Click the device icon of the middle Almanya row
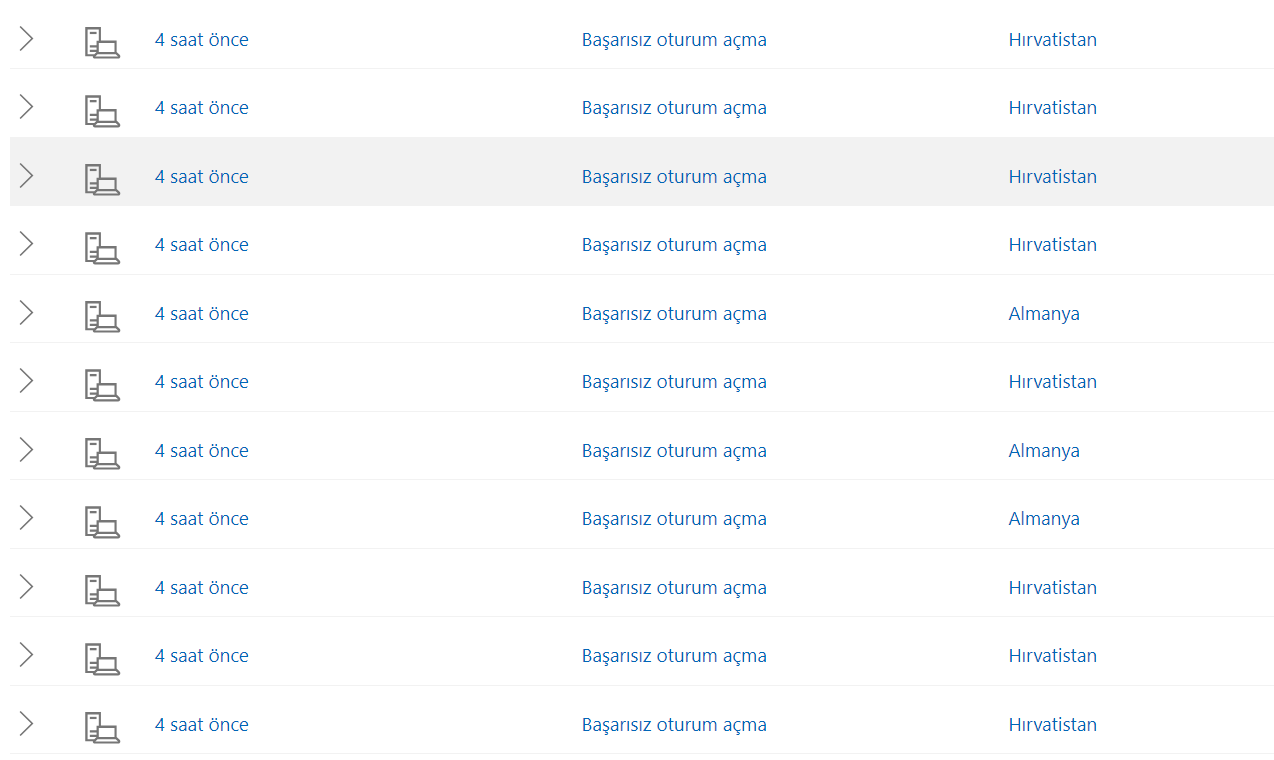 (x=101, y=453)
